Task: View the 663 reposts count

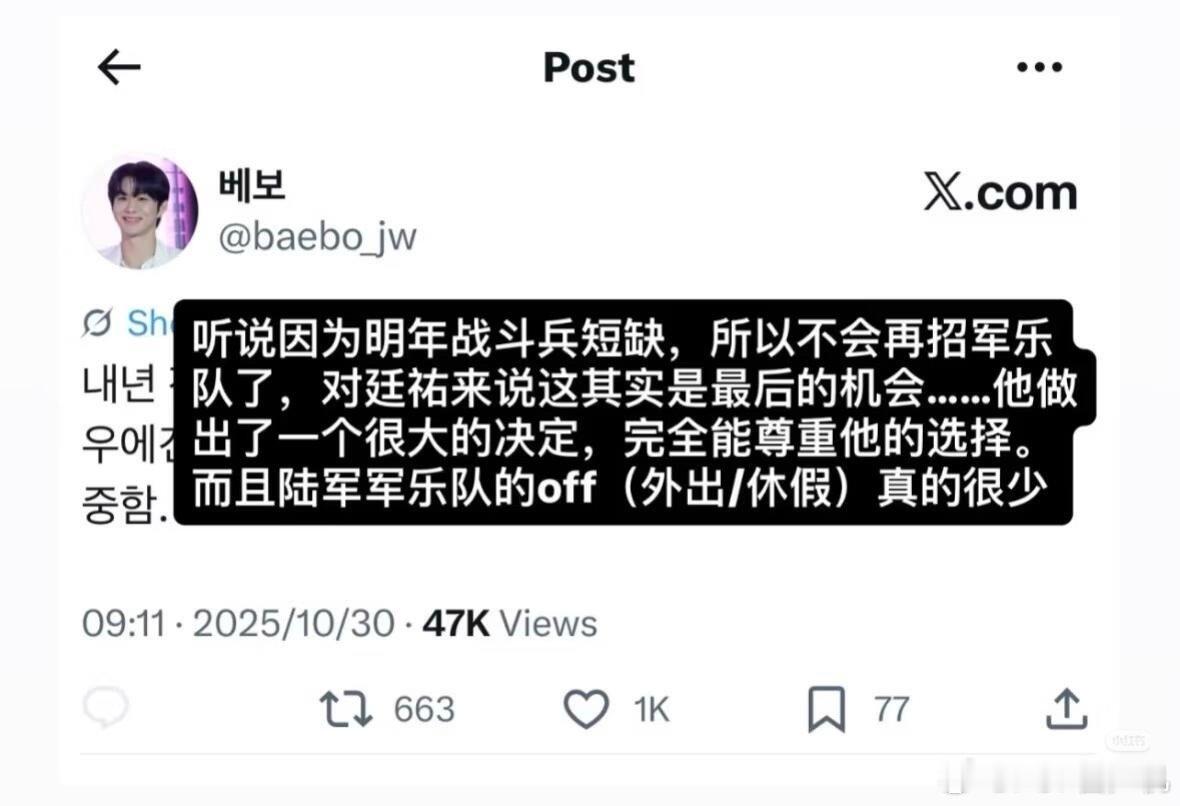Action: pyautogui.click(x=424, y=710)
